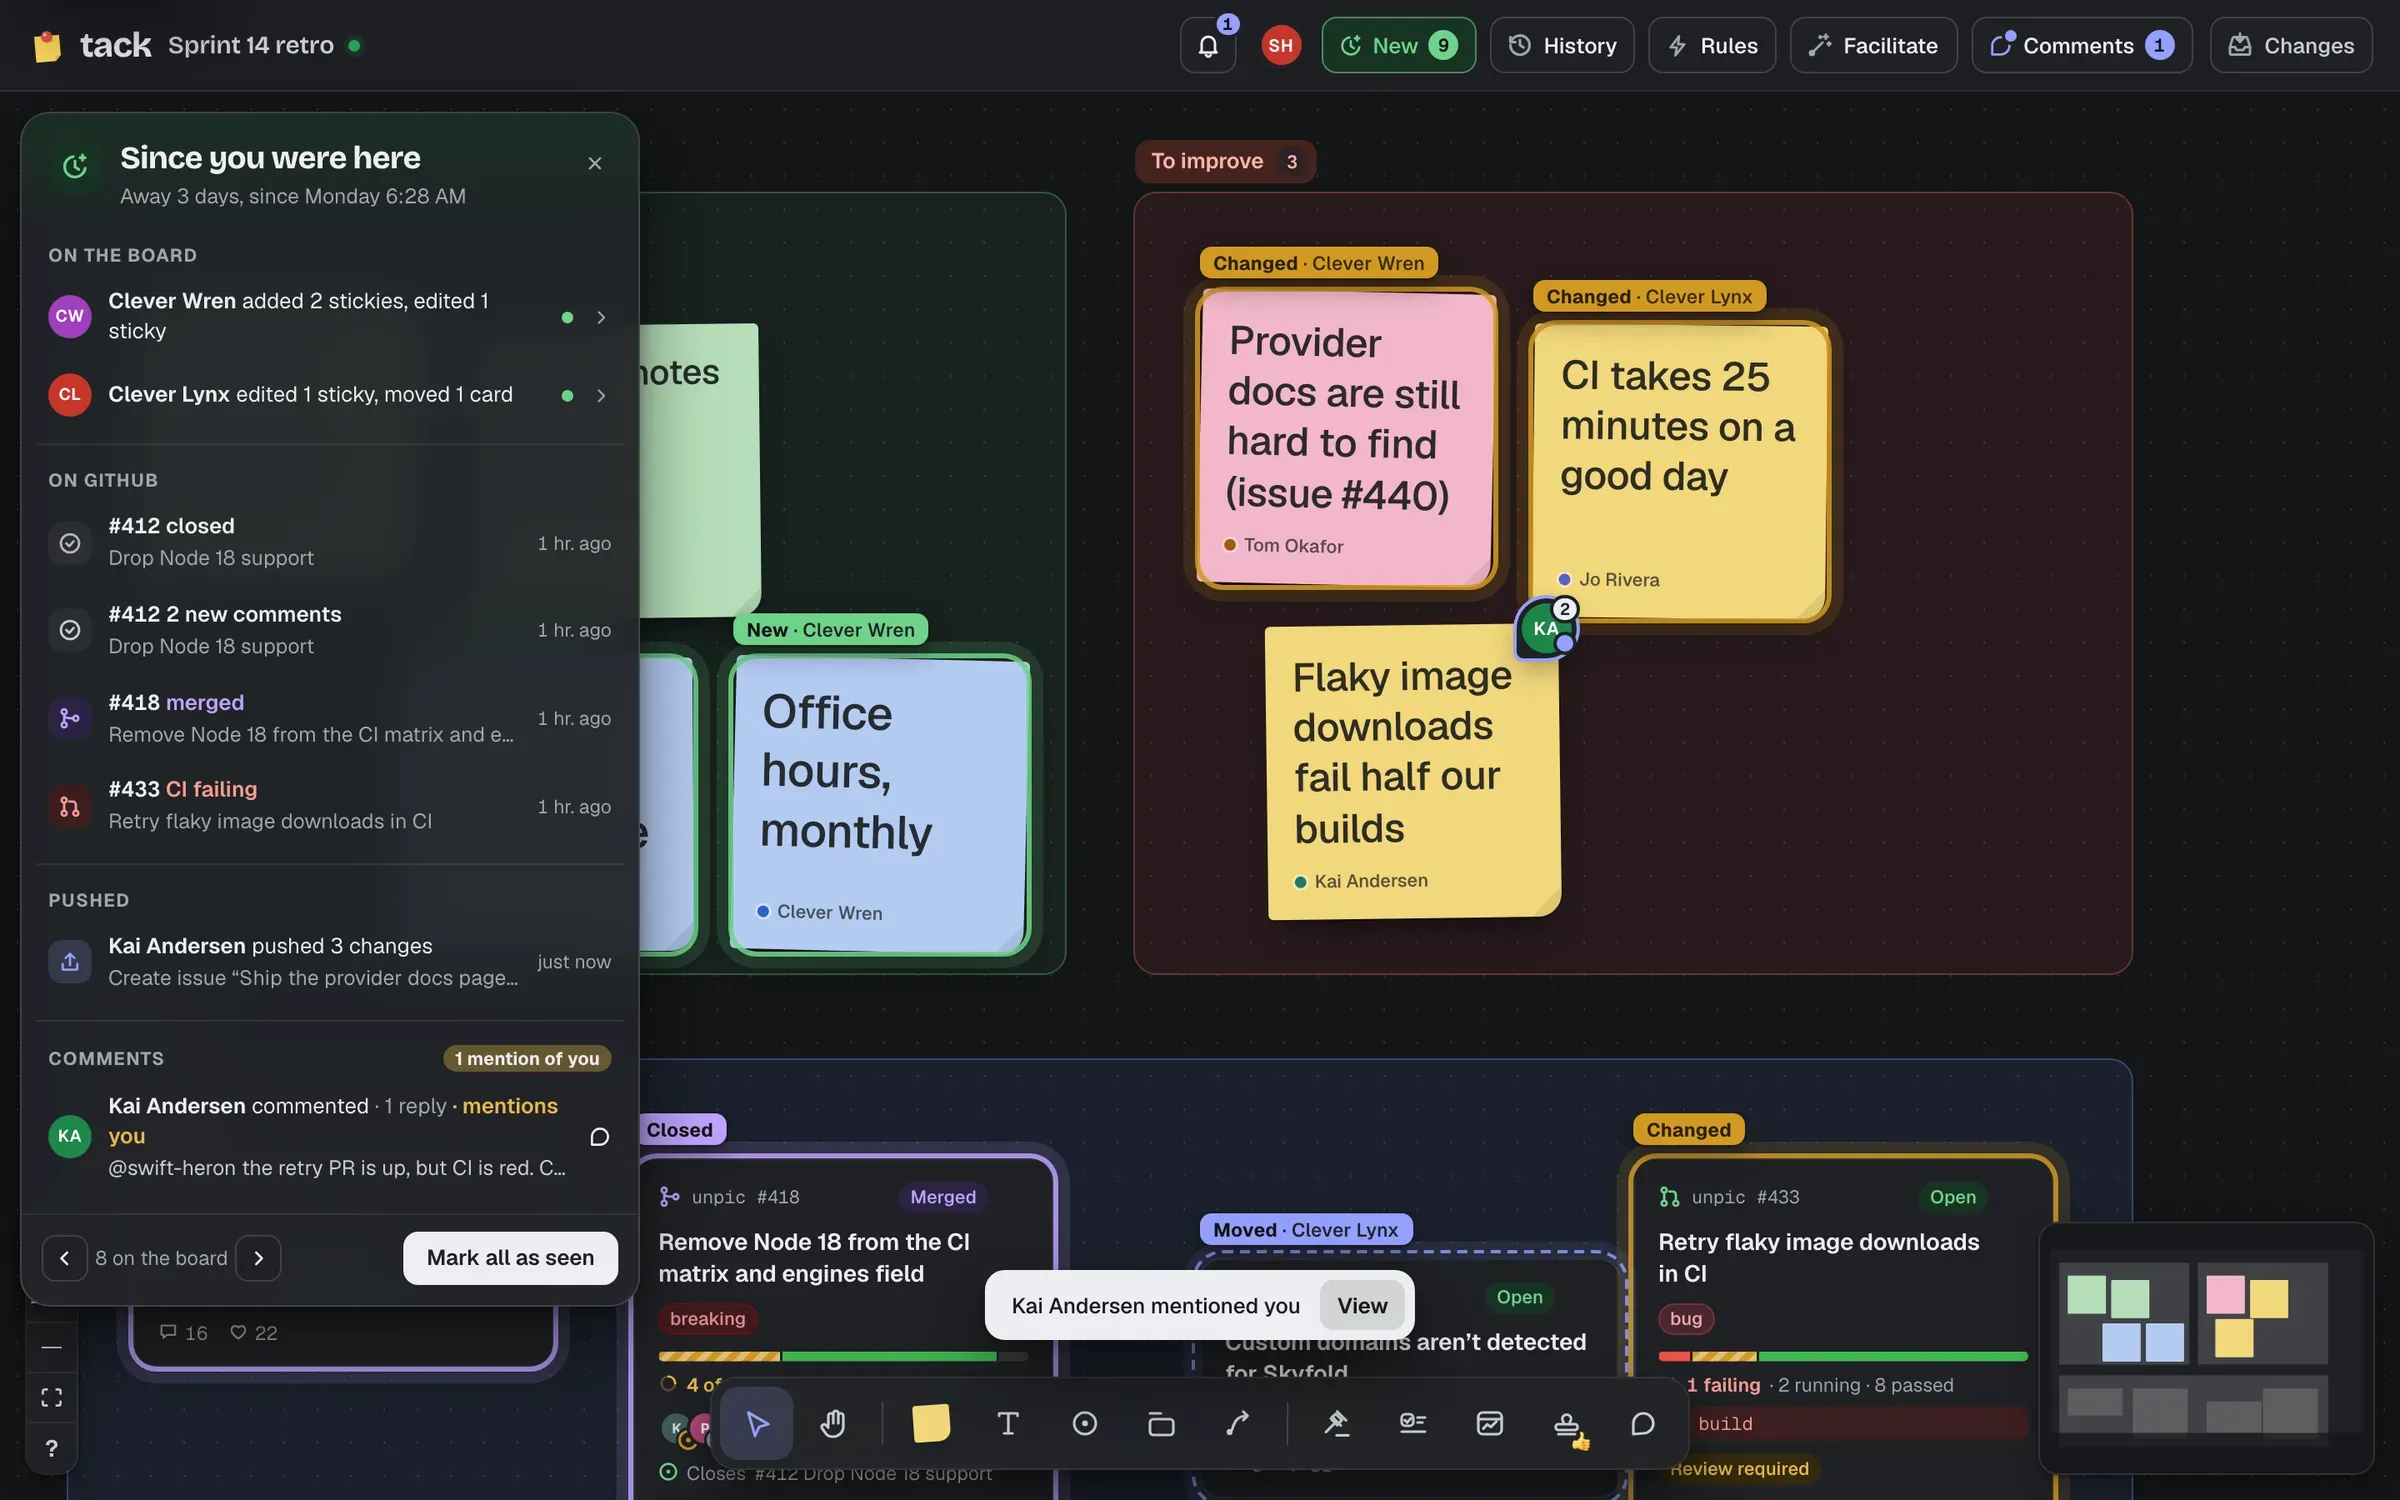
Task: Open comment bubble on Kai Andersen's comment
Action: point(599,1137)
